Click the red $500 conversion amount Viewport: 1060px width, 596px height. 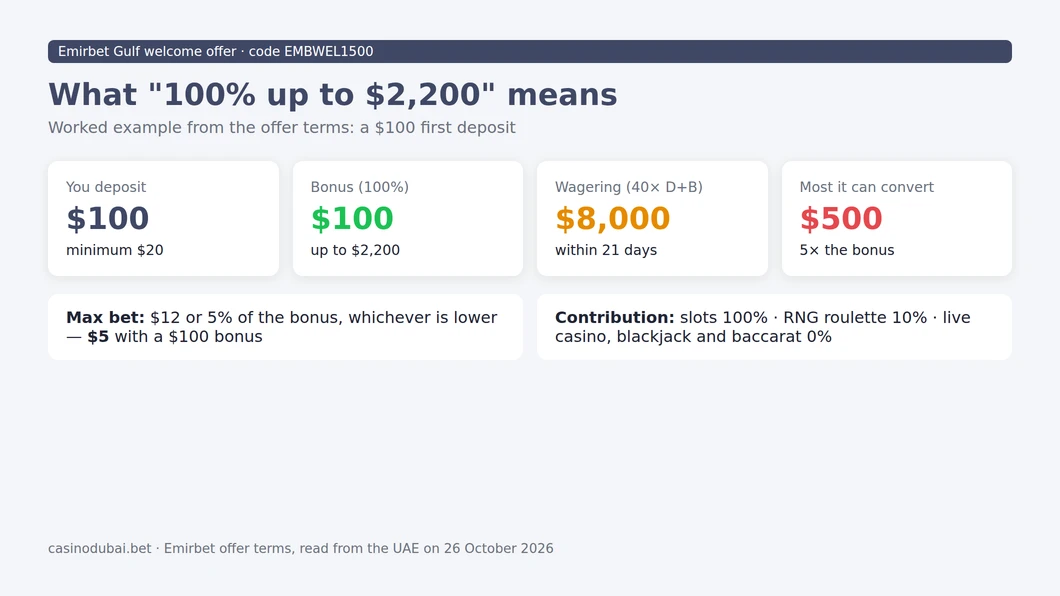click(841, 218)
